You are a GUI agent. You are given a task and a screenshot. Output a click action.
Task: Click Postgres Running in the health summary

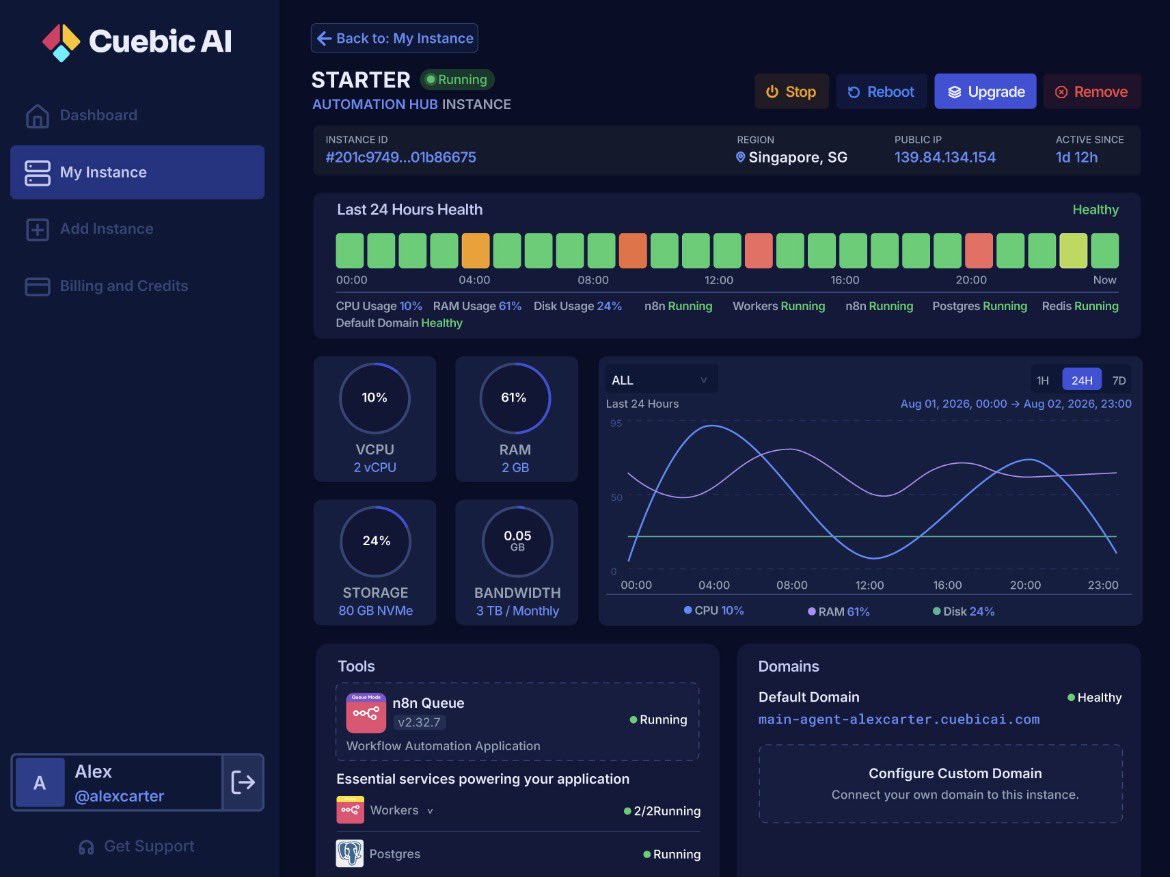979,306
